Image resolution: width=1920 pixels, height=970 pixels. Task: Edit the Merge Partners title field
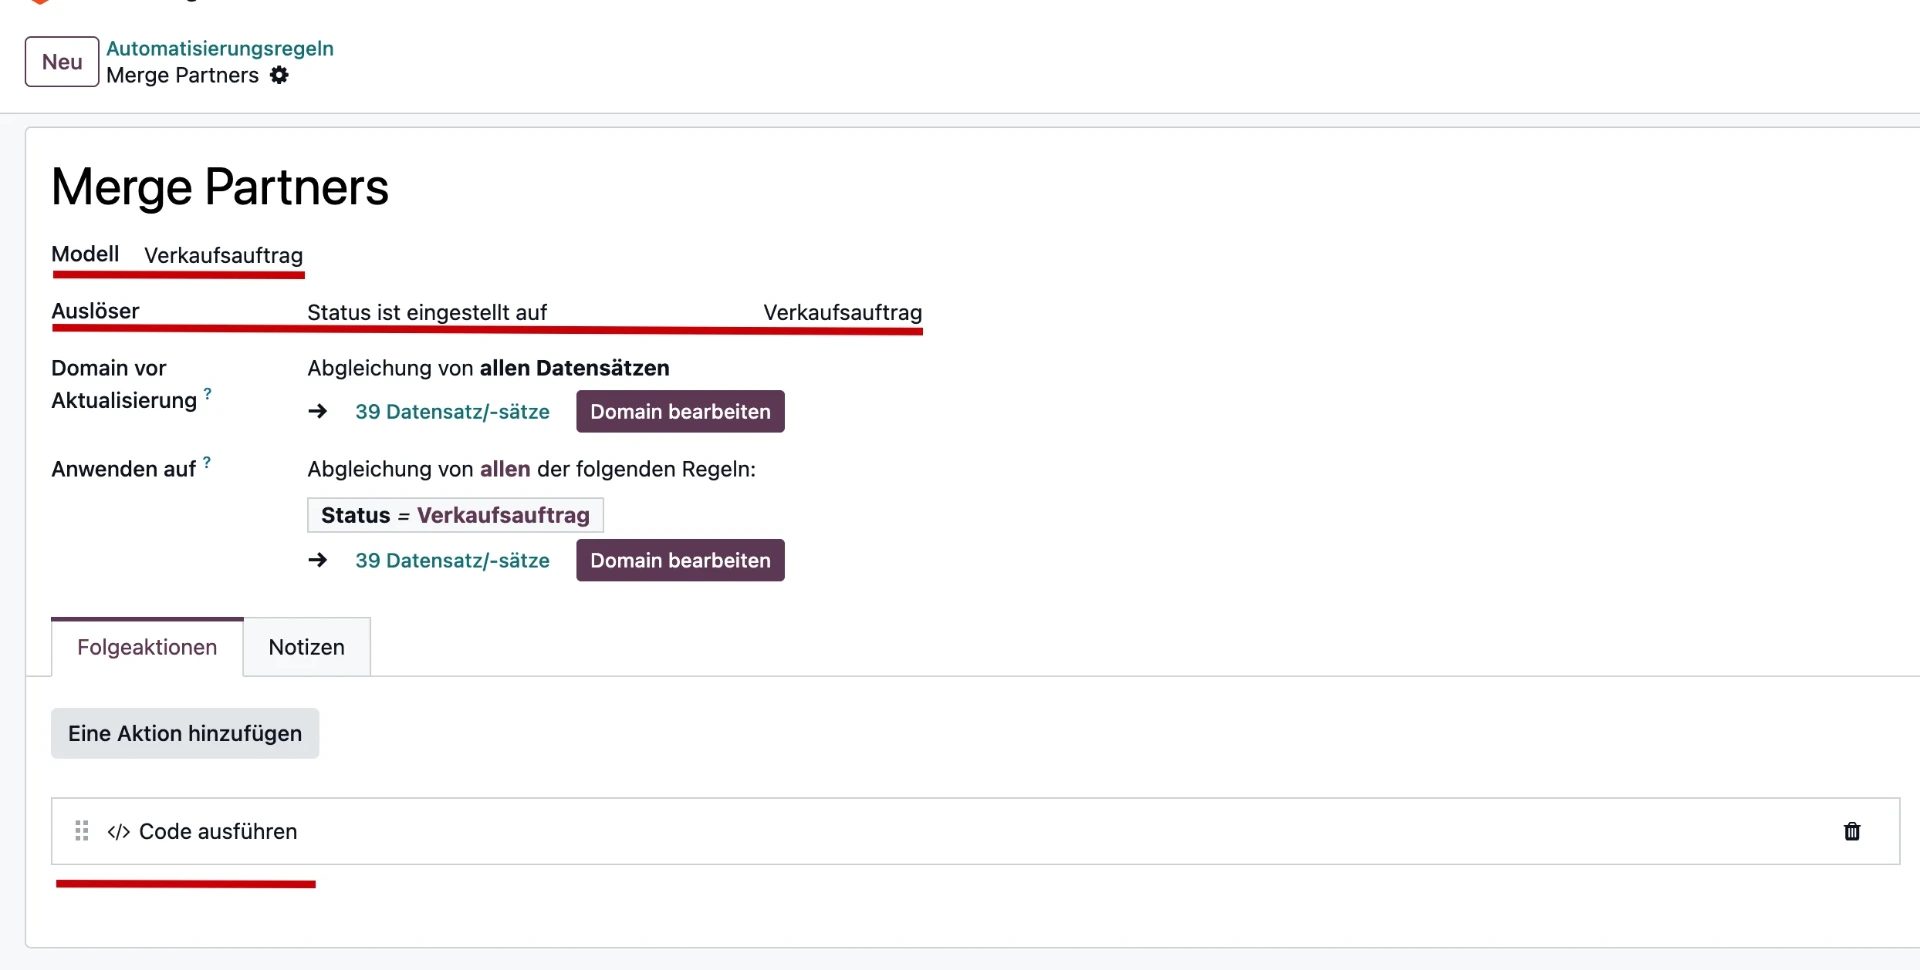(220, 187)
